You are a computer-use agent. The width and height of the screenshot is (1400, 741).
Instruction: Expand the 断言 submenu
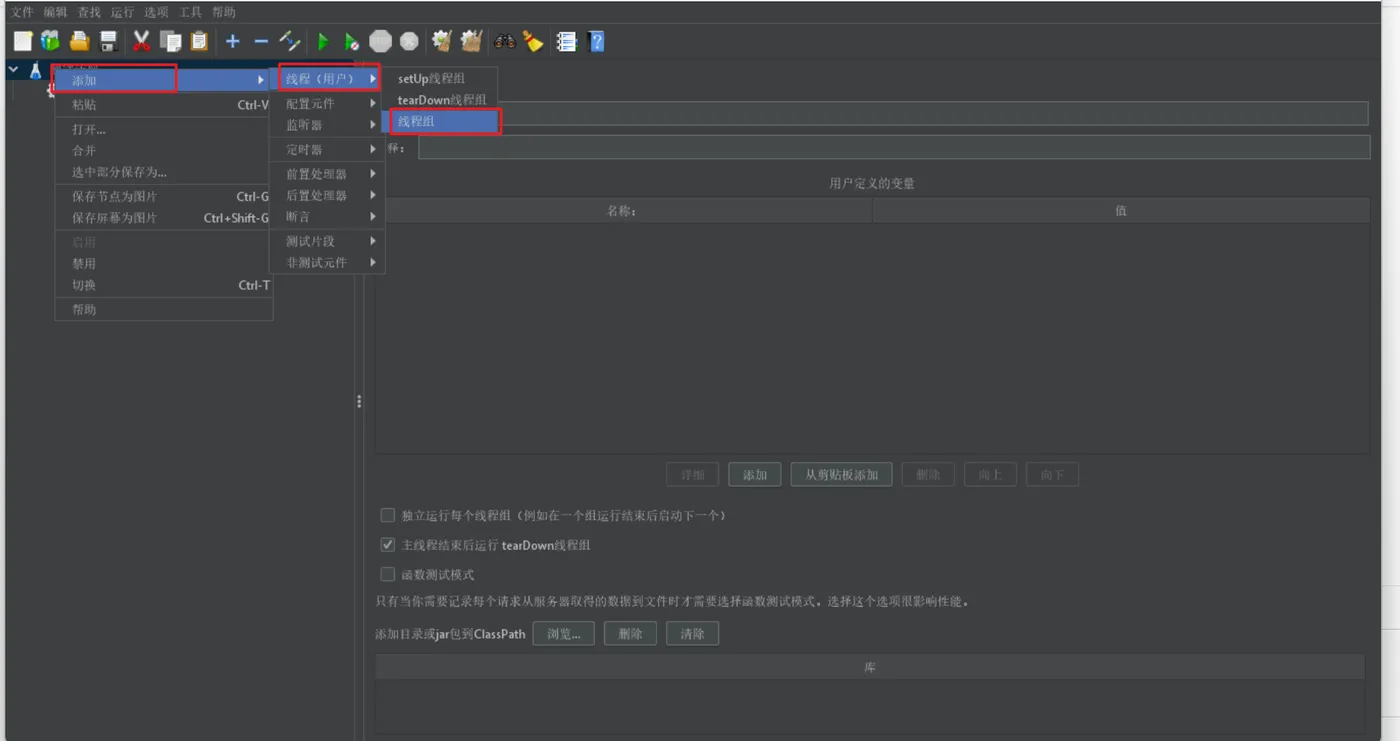327,217
